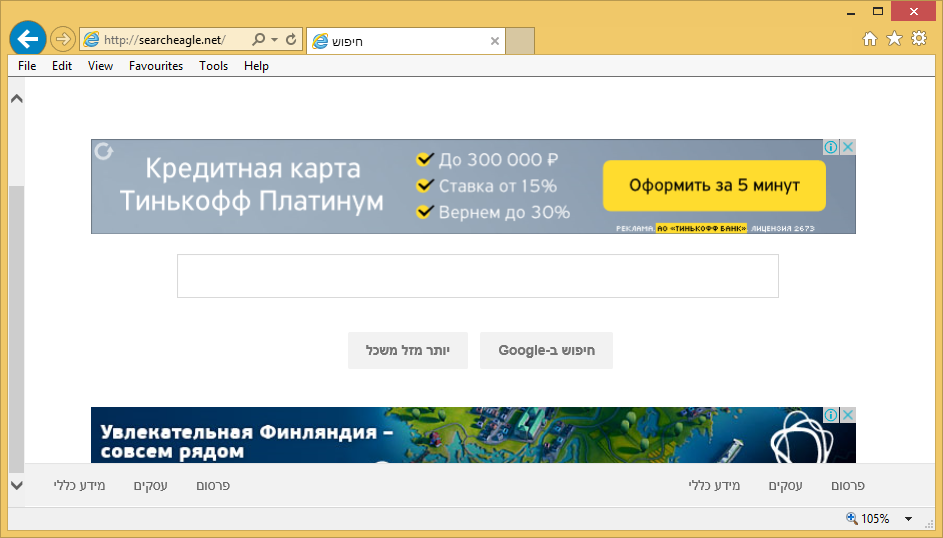Expand the address bar search dropdown arrow

coord(274,40)
